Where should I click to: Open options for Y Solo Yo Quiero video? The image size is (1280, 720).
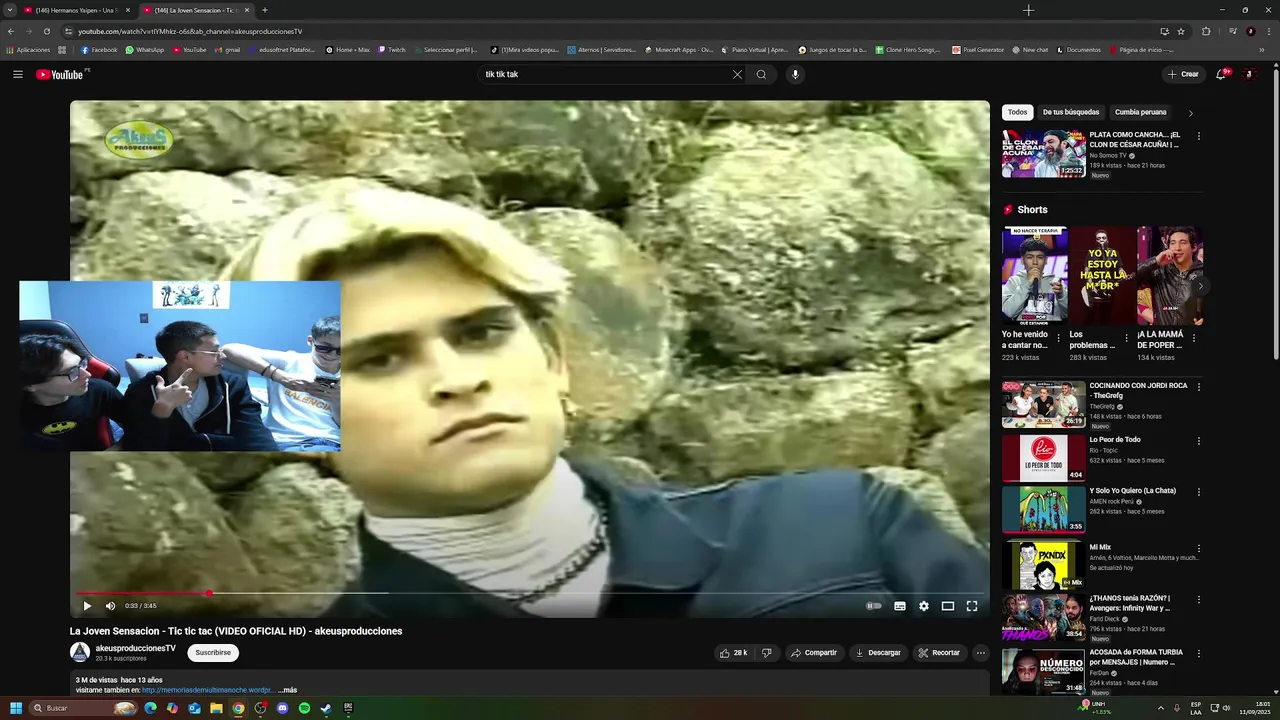1199,492
